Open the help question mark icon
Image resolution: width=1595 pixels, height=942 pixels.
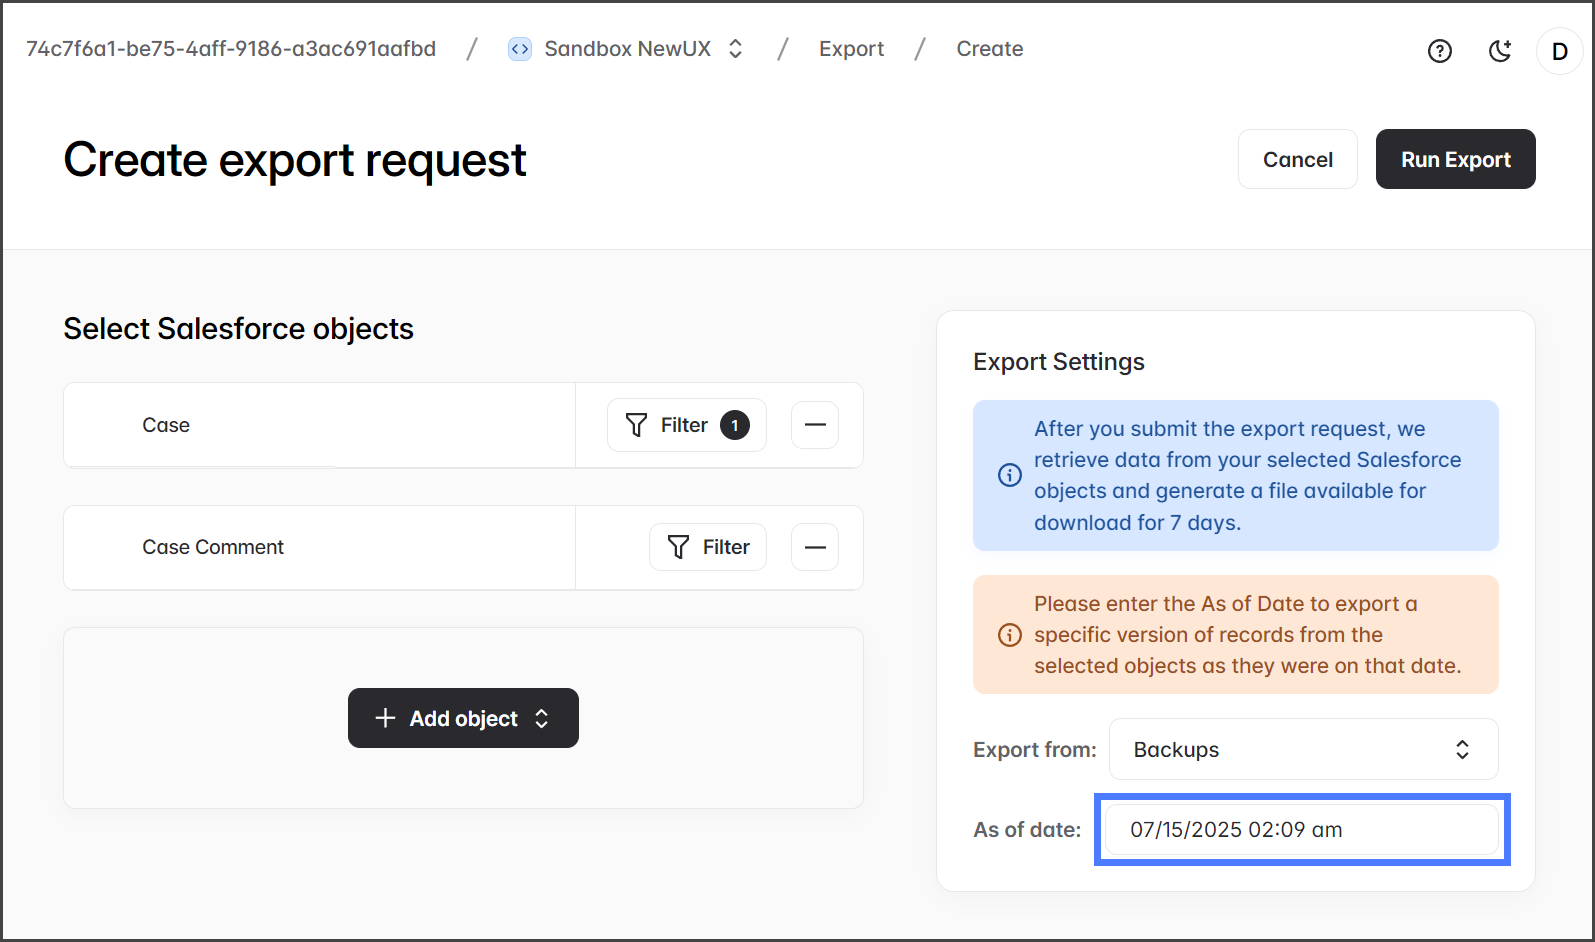pos(1439,51)
